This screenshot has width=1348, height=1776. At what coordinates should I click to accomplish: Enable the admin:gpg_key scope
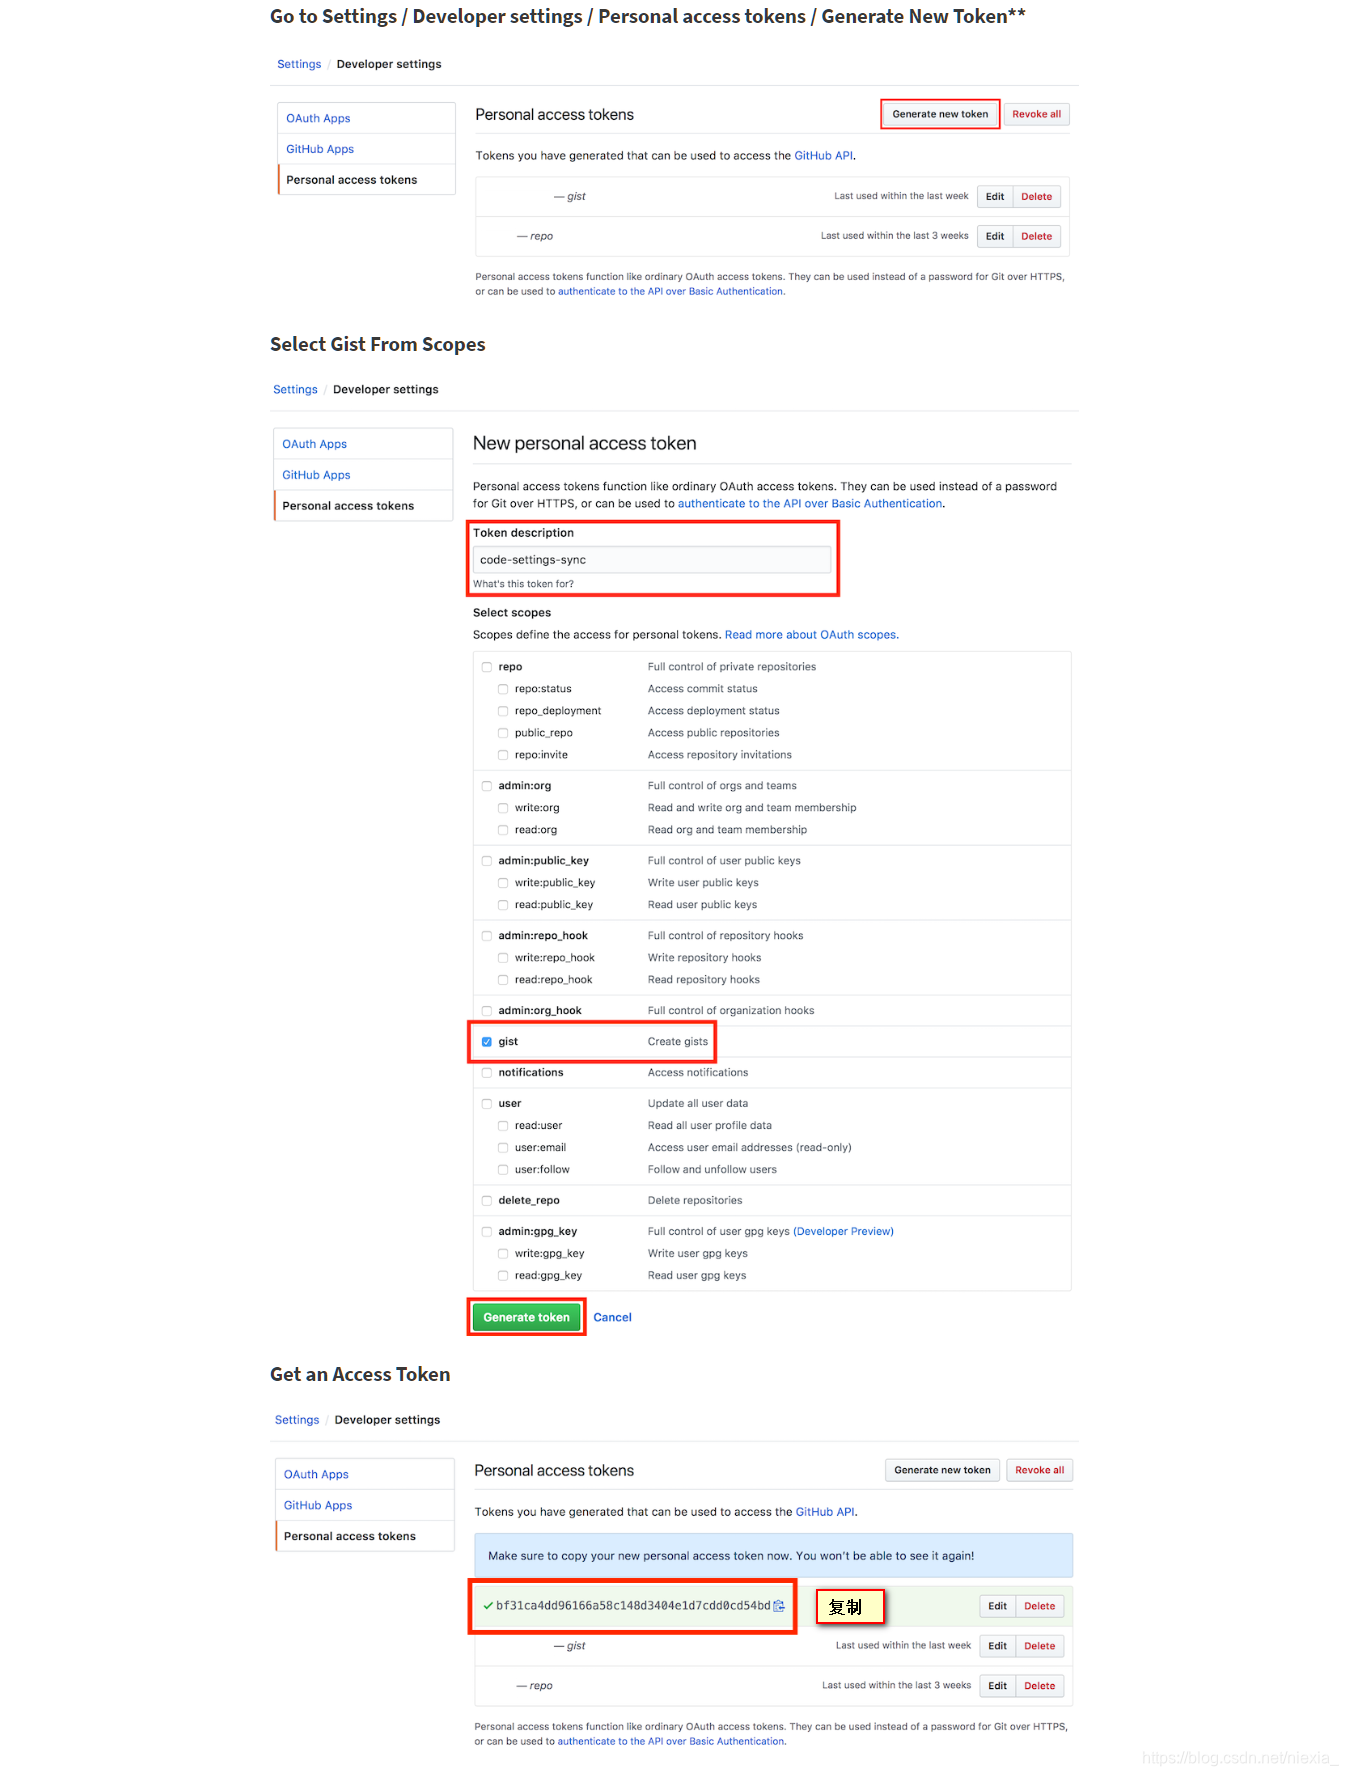click(487, 1232)
